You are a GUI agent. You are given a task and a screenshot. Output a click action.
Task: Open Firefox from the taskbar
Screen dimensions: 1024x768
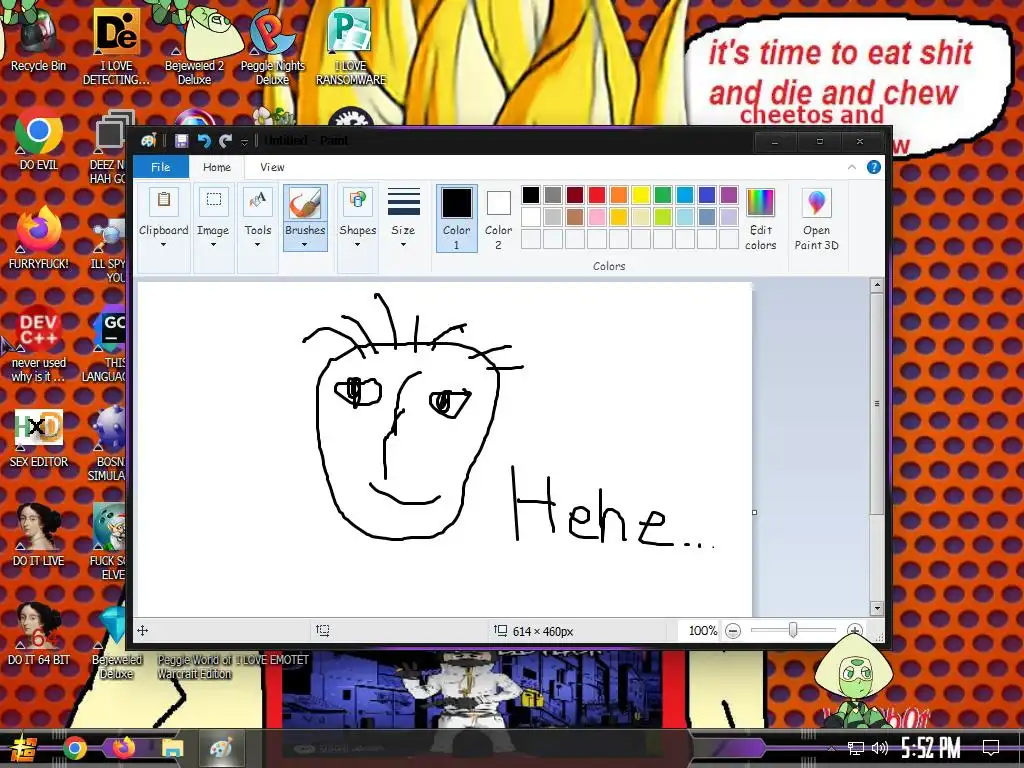click(123, 748)
